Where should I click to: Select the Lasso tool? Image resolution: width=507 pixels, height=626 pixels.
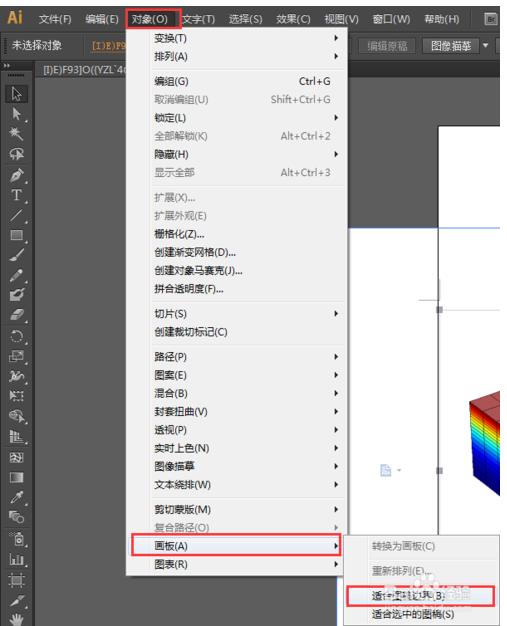(16, 154)
